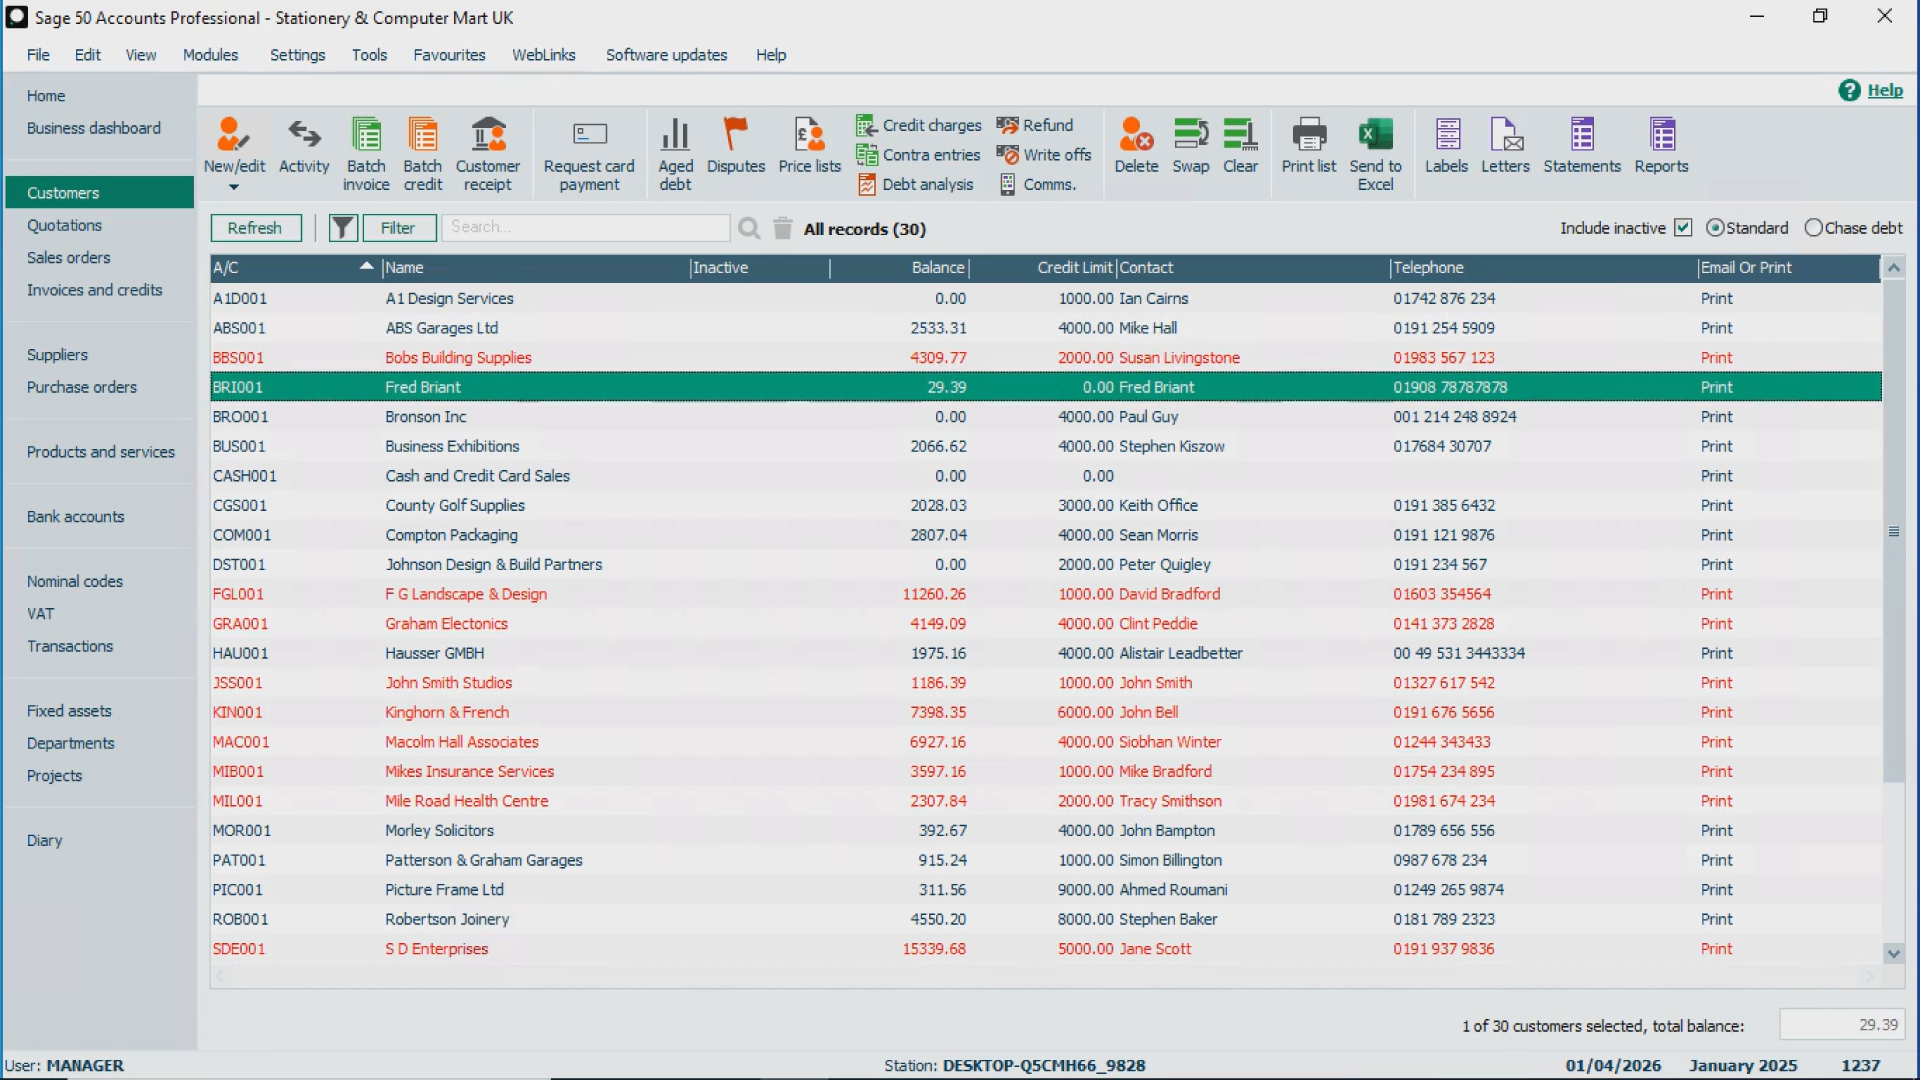Click the Credit charges tool
Viewport: 1920px width, 1080px height.
tap(919, 125)
